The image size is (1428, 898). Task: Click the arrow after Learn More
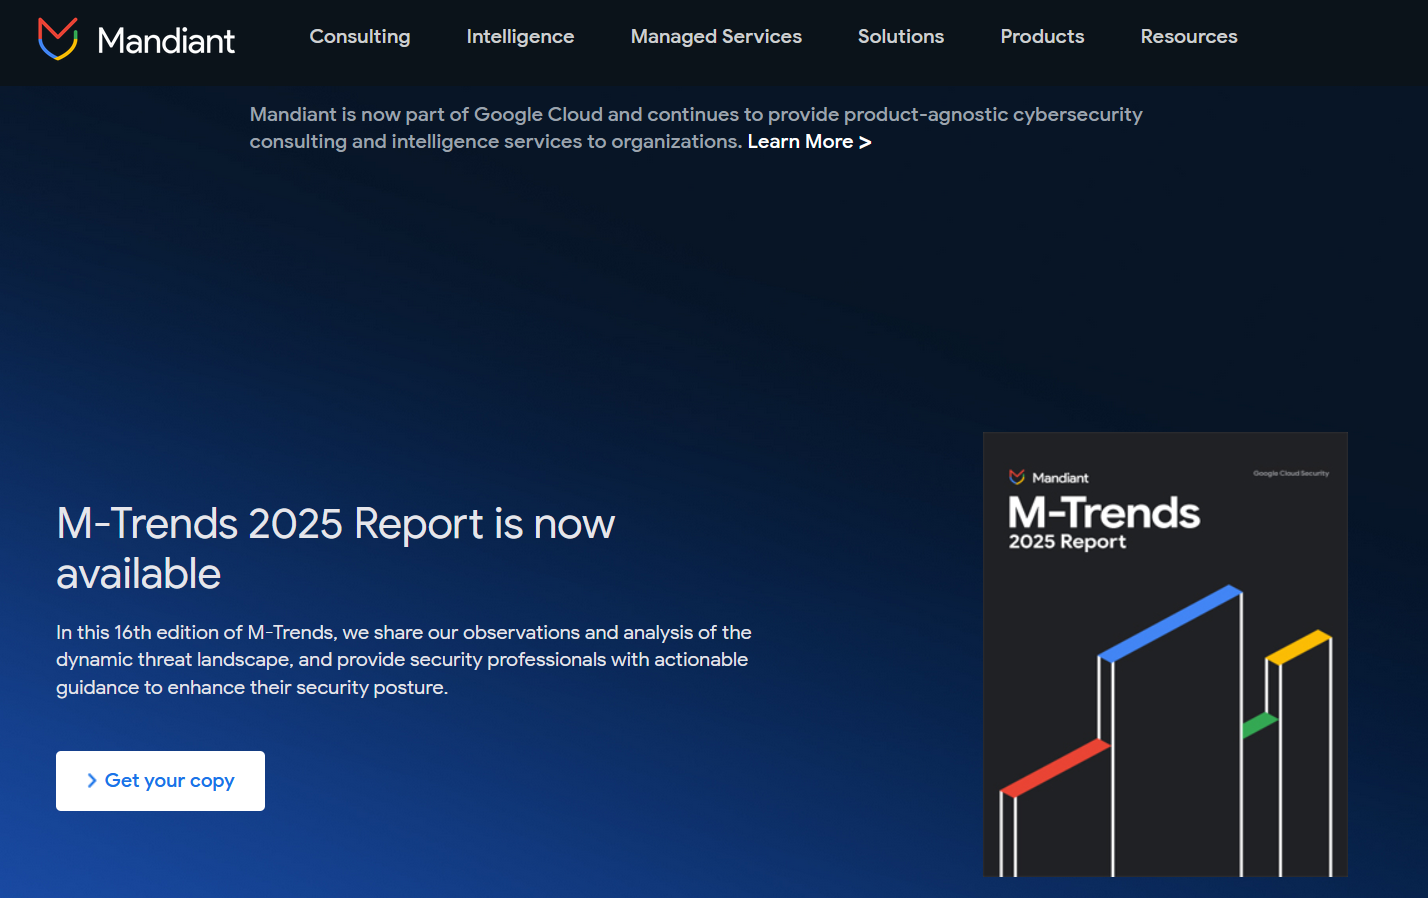tap(865, 142)
